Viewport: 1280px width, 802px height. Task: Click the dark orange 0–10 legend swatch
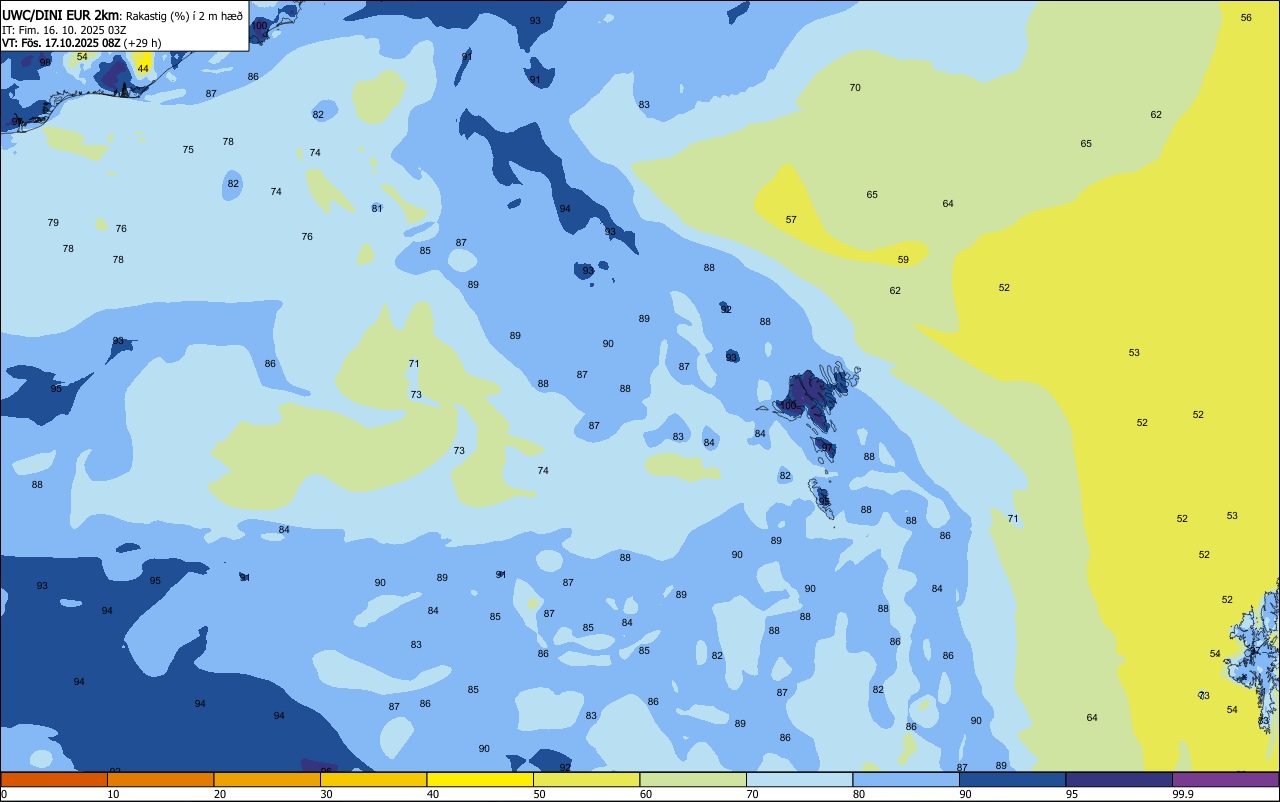pyautogui.click(x=54, y=779)
